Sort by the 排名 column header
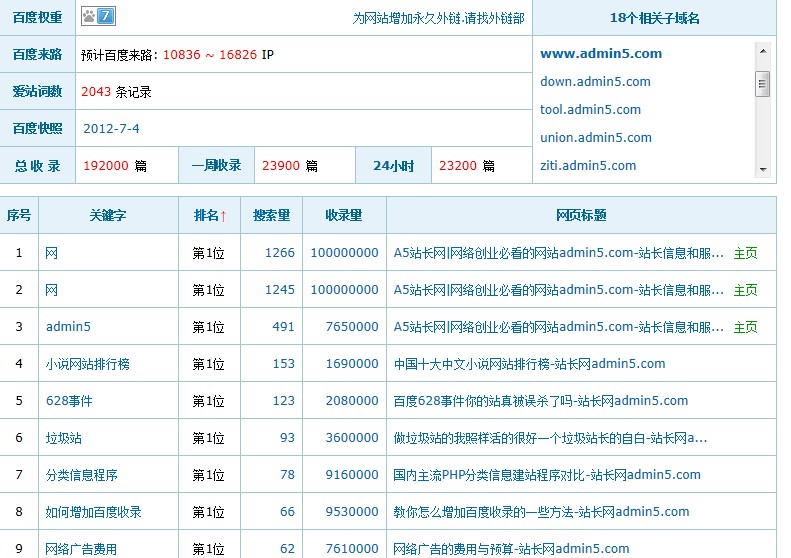The width and height of the screenshot is (791, 558). (209, 215)
